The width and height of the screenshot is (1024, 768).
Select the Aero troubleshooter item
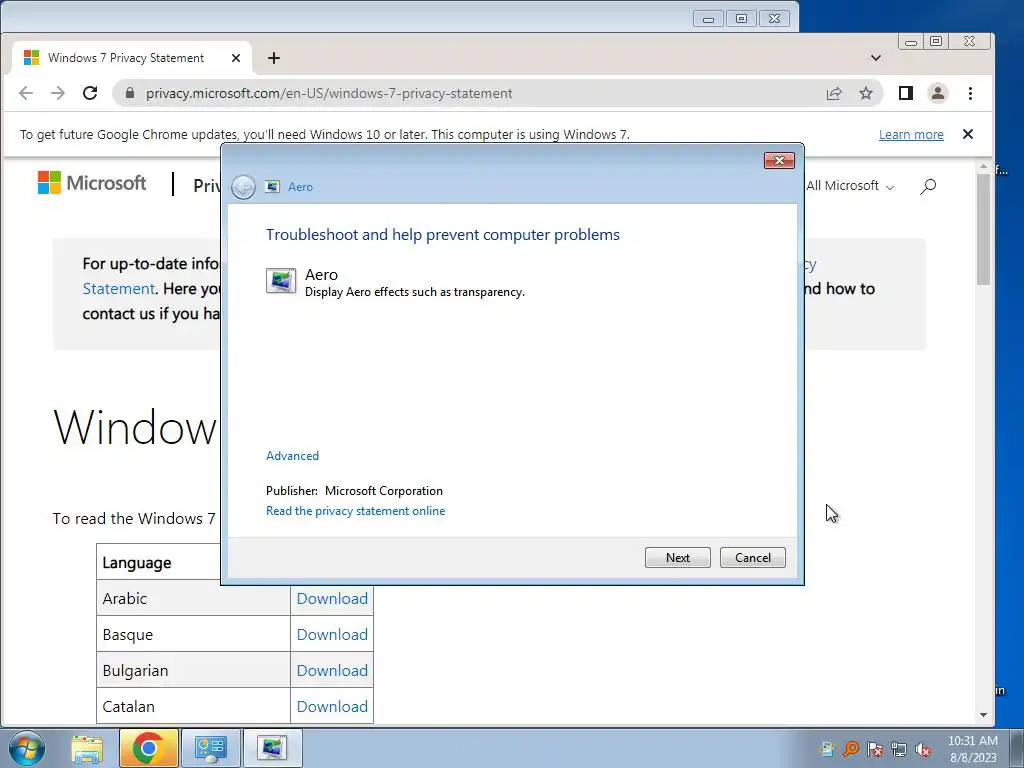coord(395,282)
